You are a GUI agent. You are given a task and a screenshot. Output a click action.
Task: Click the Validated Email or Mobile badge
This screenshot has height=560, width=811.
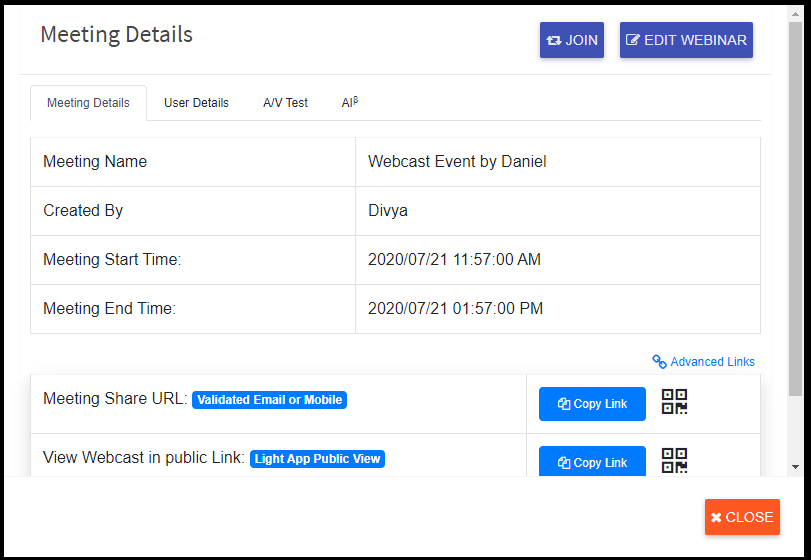coord(269,400)
